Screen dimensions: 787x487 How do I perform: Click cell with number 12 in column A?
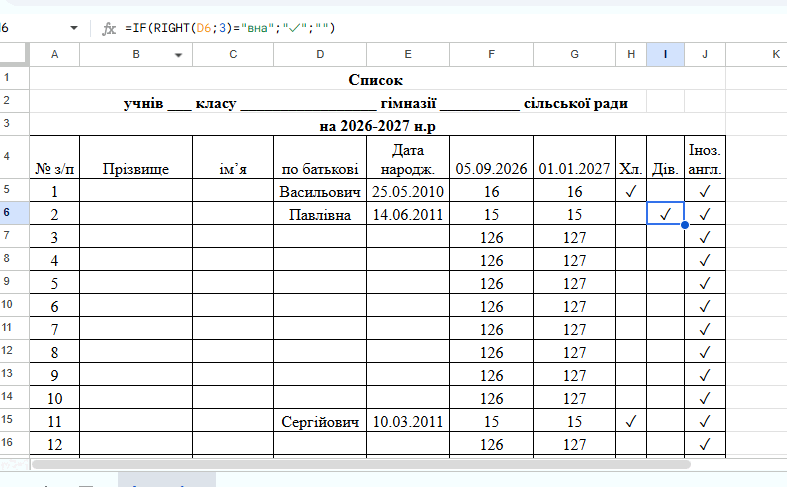pyautogui.click(x=55, y=444)
